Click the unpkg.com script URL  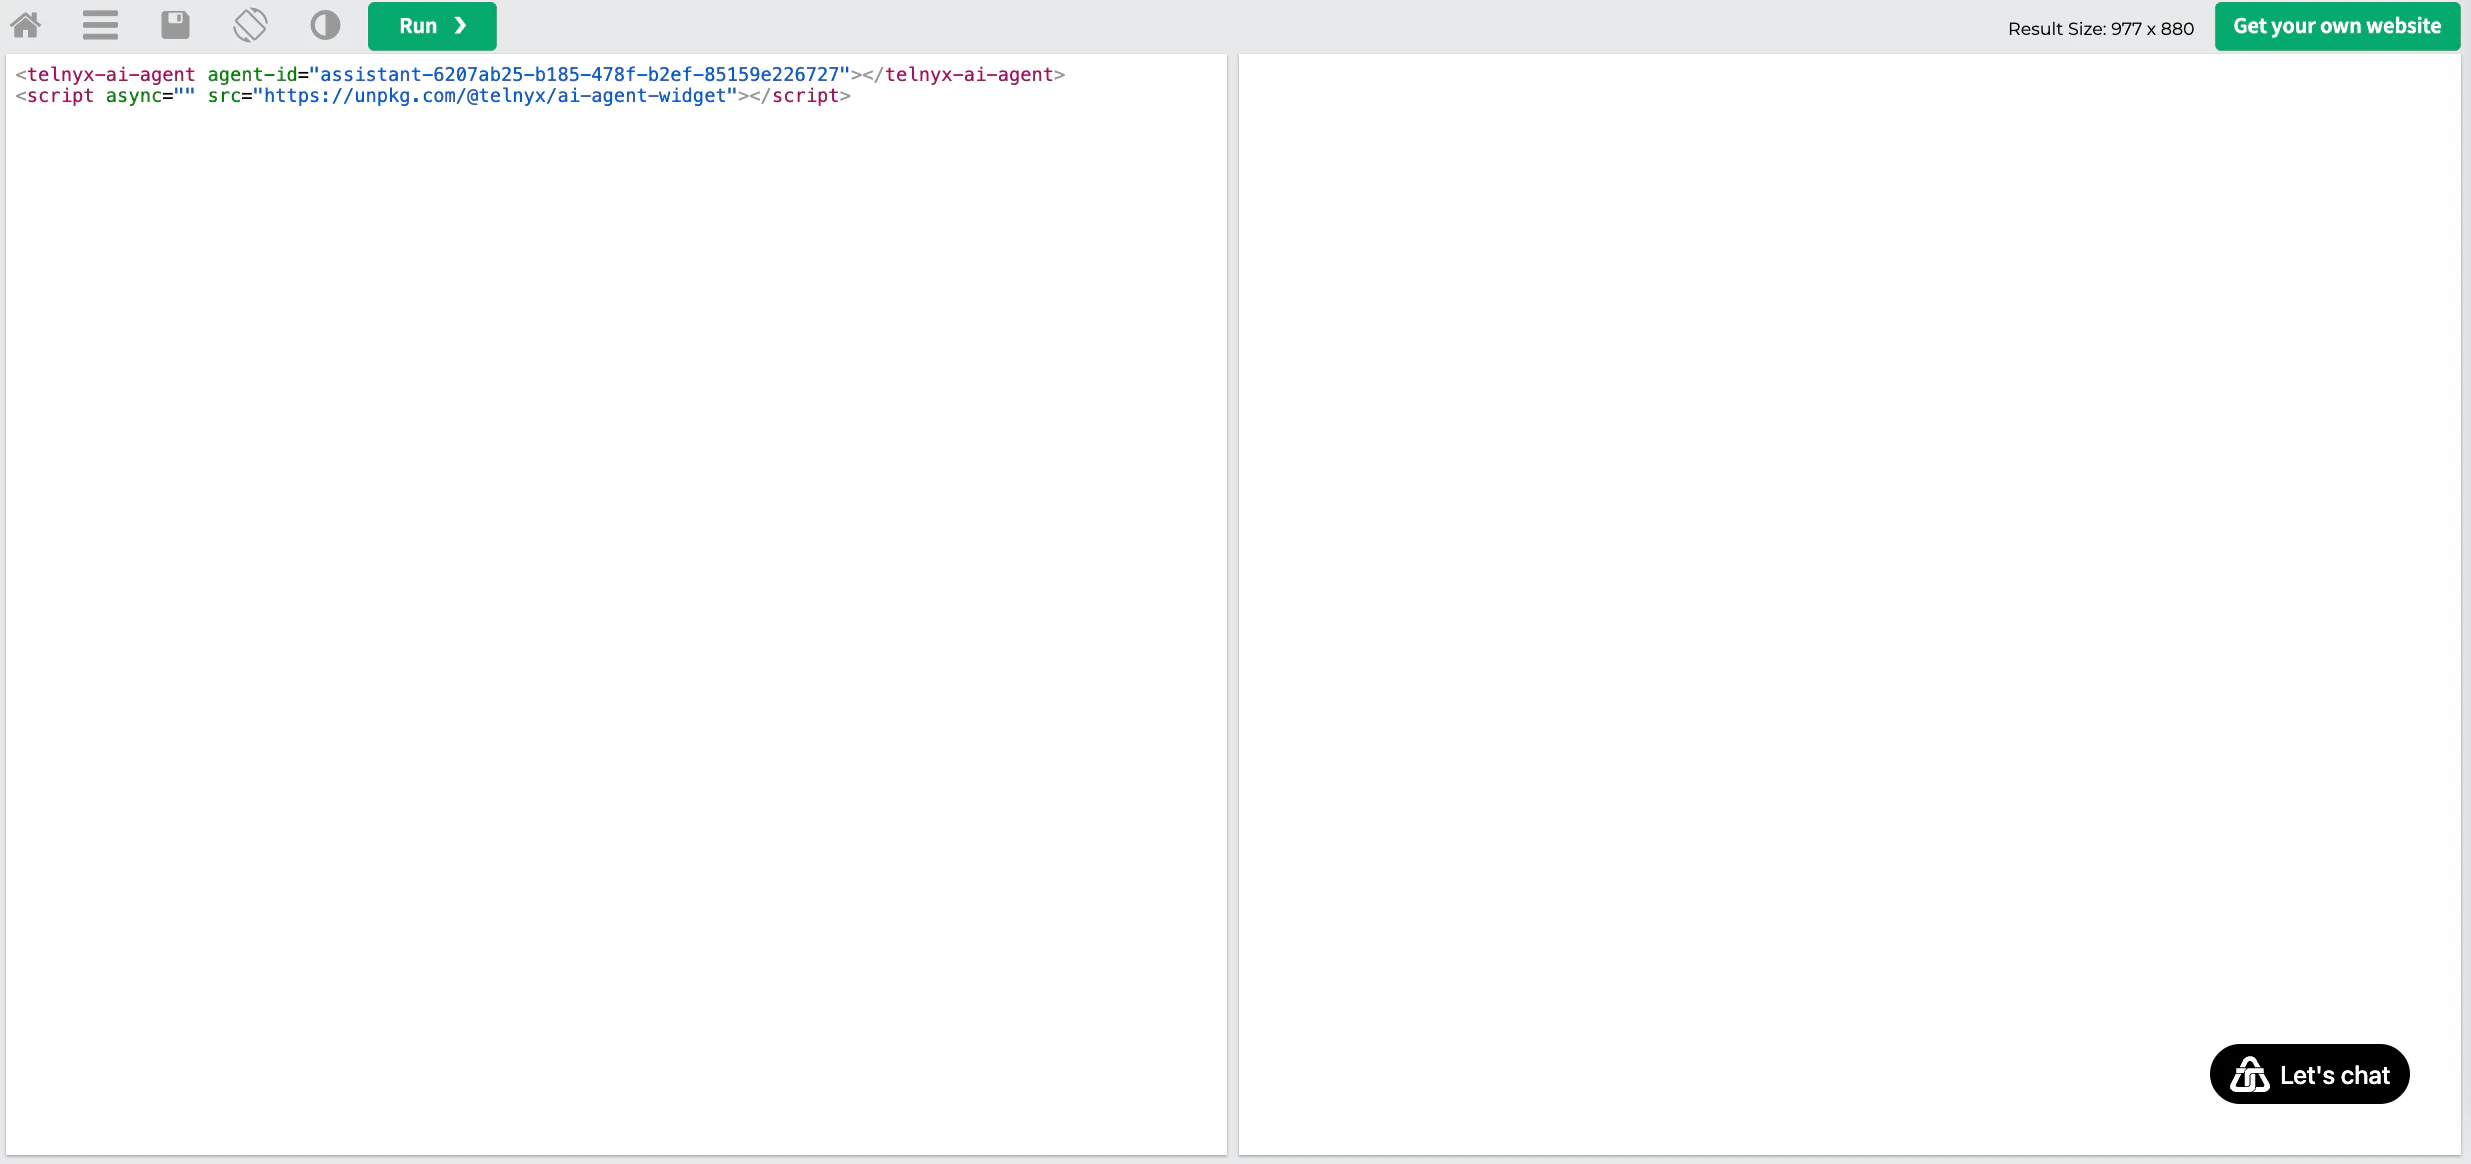[495, 96]
